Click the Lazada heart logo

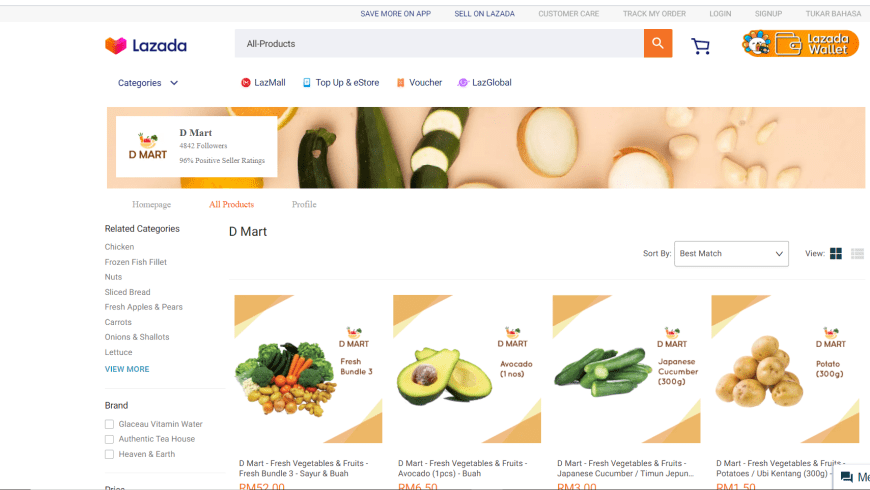[116, 46]
